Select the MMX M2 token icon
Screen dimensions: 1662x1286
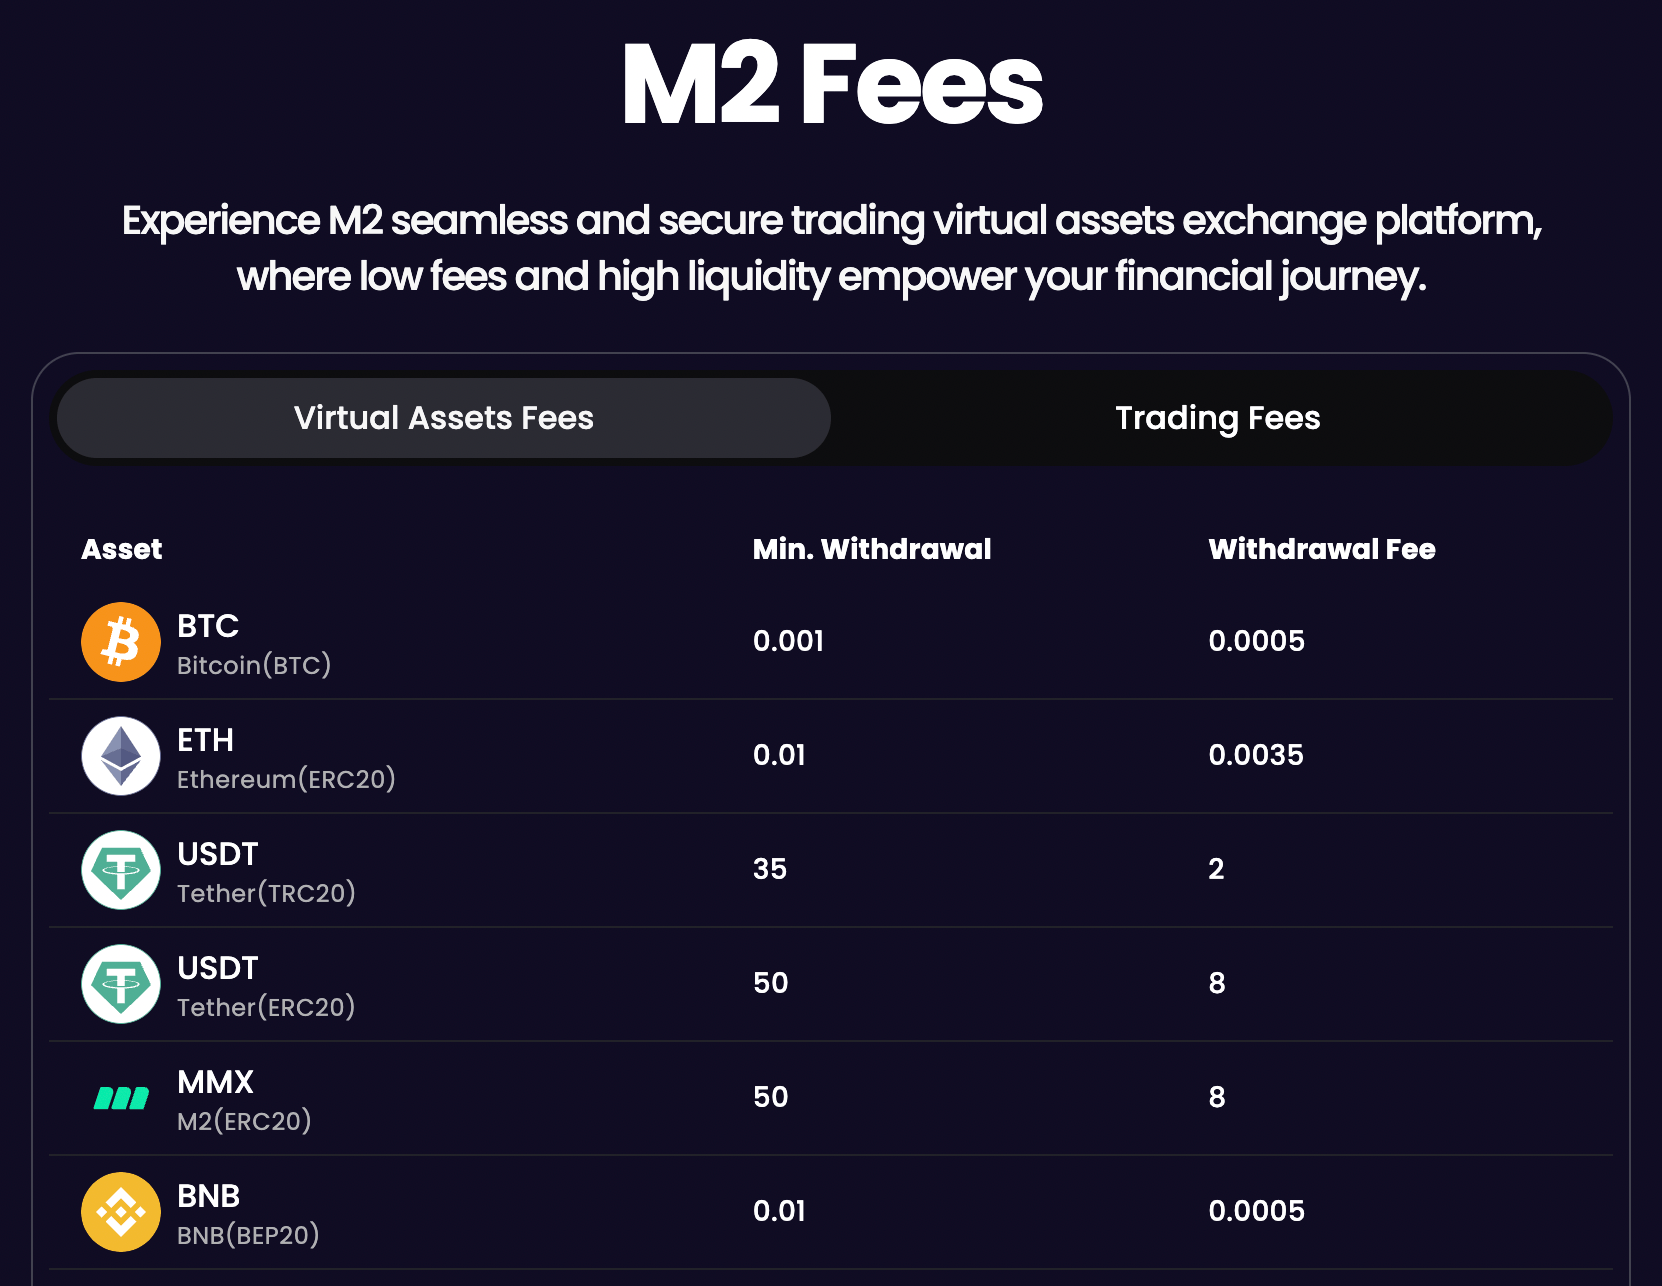[x=120, y=1098]
